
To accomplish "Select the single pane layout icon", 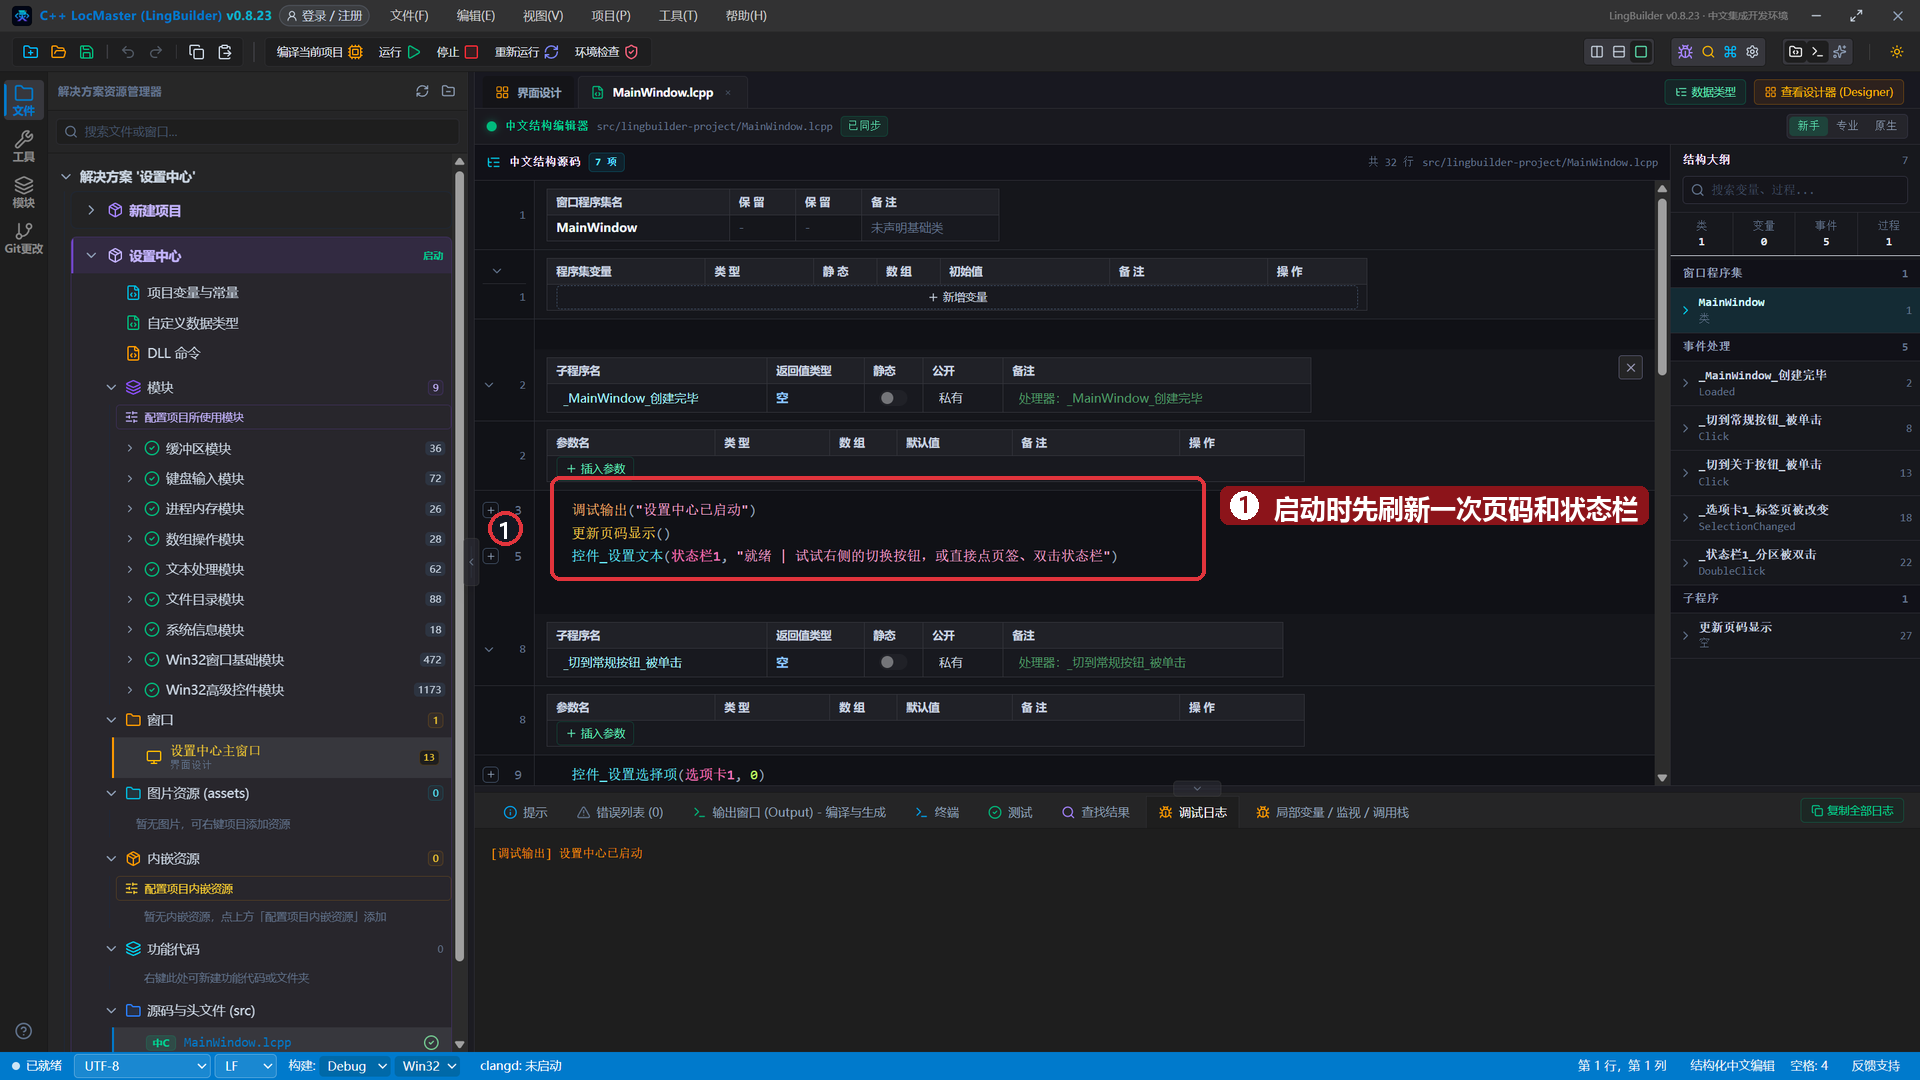I will [x=1641, y=52].
